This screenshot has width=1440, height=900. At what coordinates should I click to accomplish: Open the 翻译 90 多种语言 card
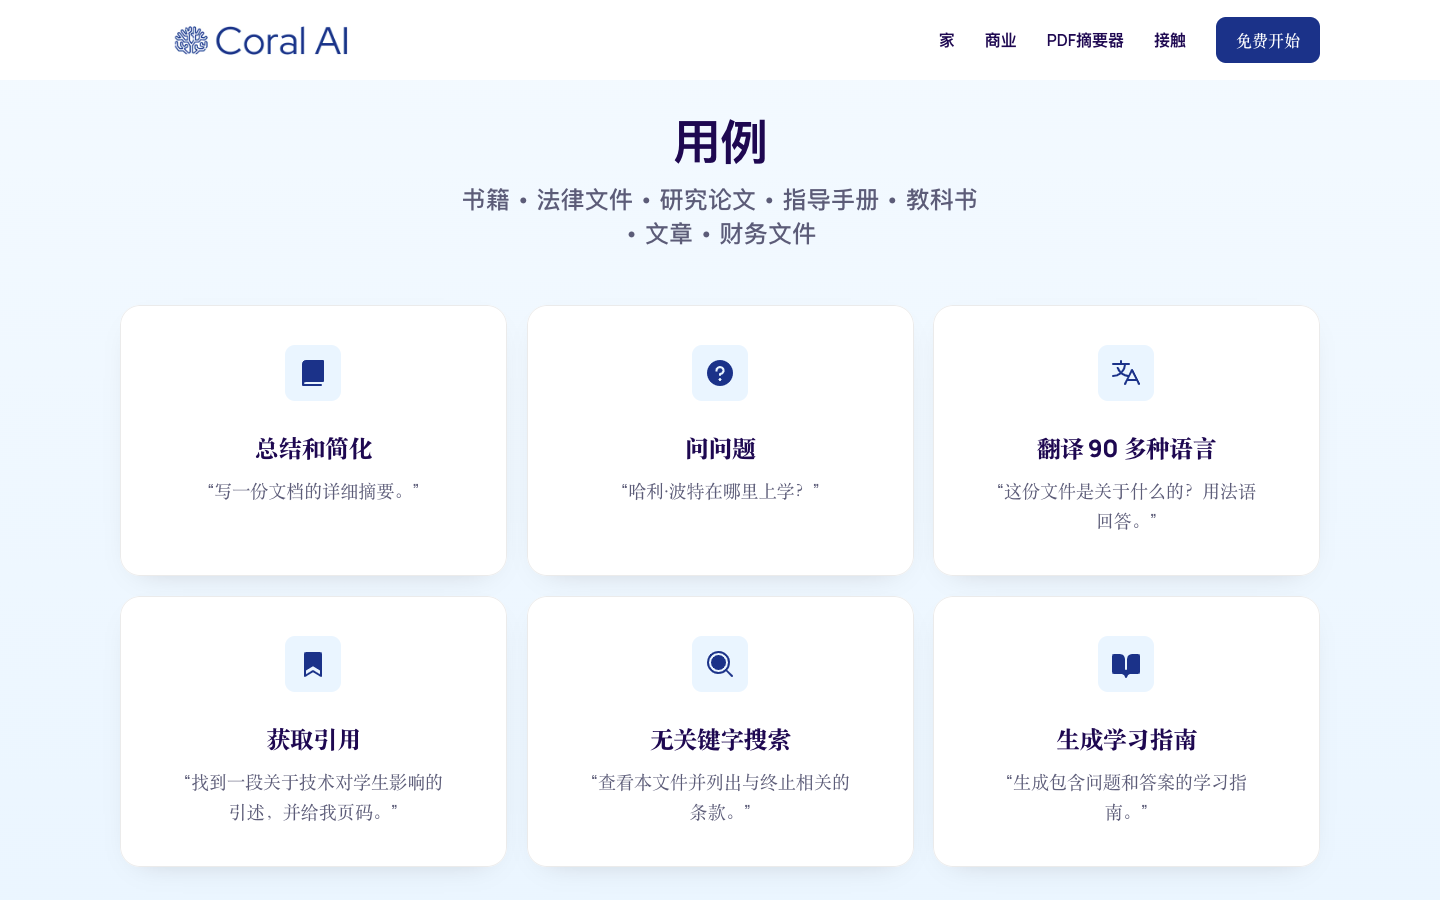click(x=1126, y=449)
